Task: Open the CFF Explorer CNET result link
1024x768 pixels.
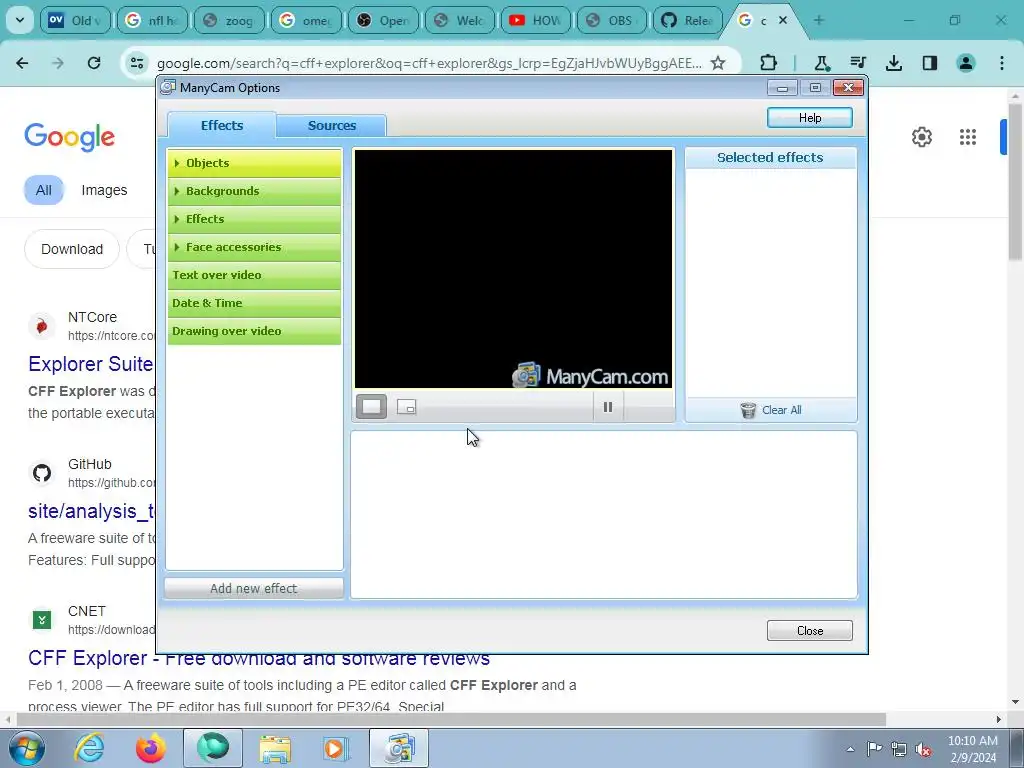Action: [x=259, y=658]
